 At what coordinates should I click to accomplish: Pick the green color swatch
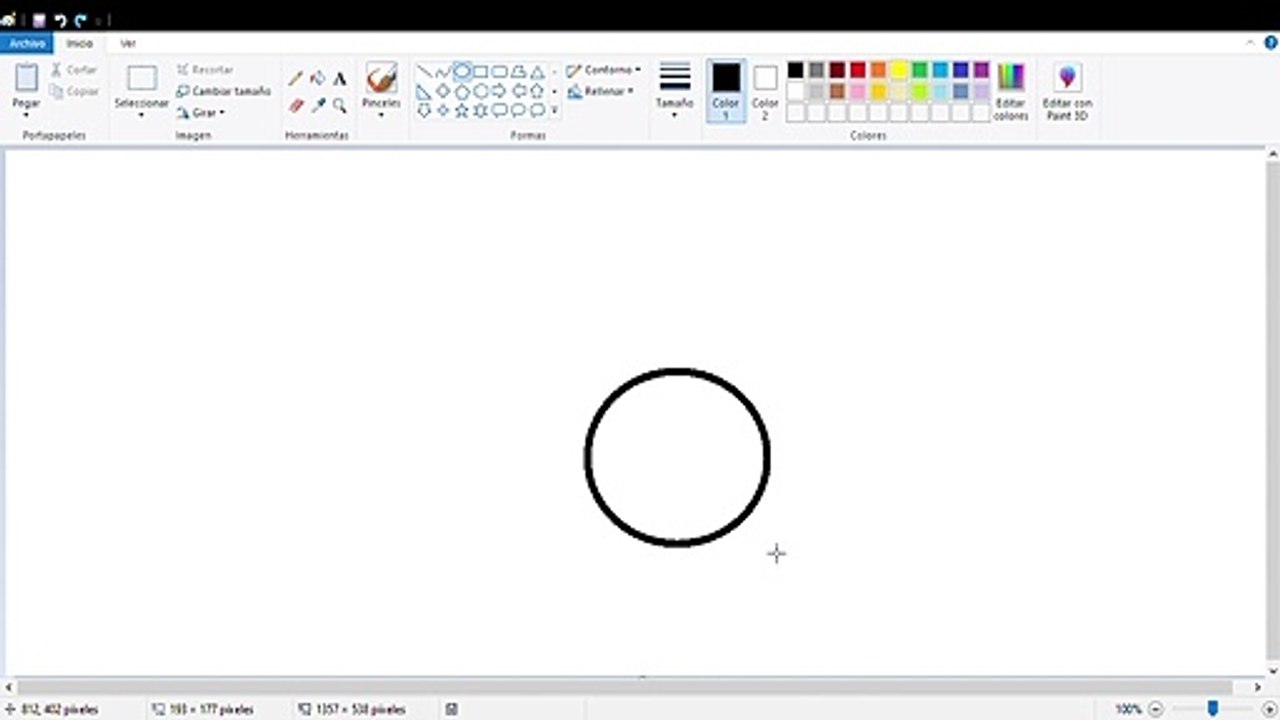click(x=919, y=70)
